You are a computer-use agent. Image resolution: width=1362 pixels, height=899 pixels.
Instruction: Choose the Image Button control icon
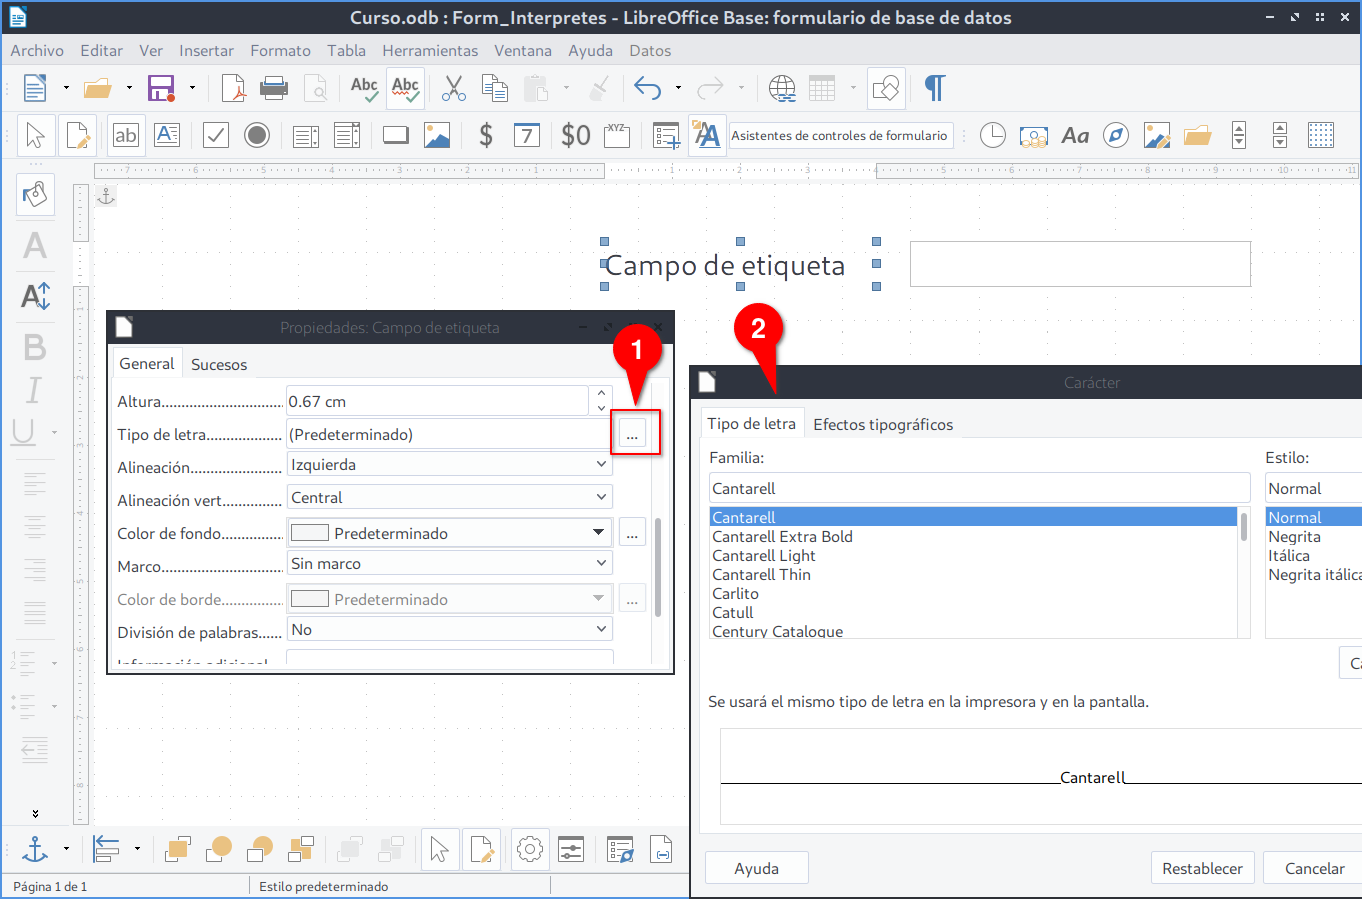coord(437,135)
